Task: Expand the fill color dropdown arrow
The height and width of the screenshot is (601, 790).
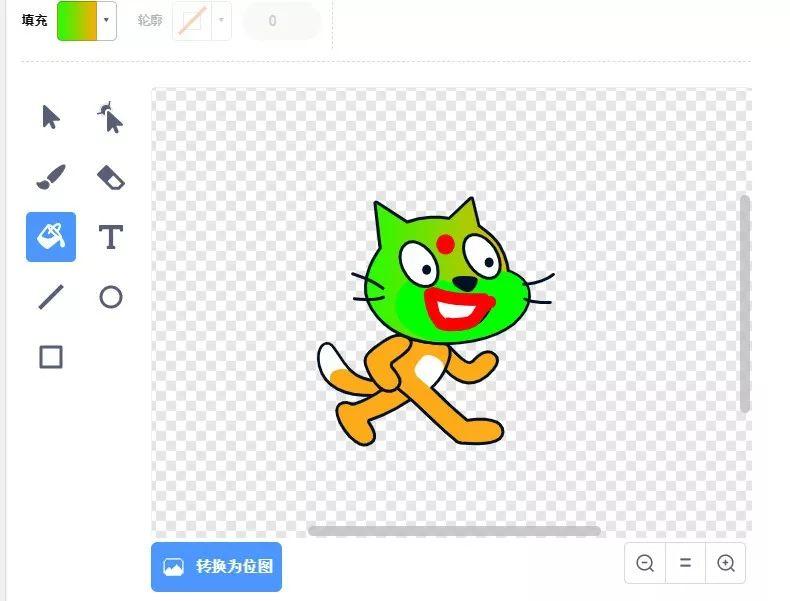Action: [x=106, y=20]
